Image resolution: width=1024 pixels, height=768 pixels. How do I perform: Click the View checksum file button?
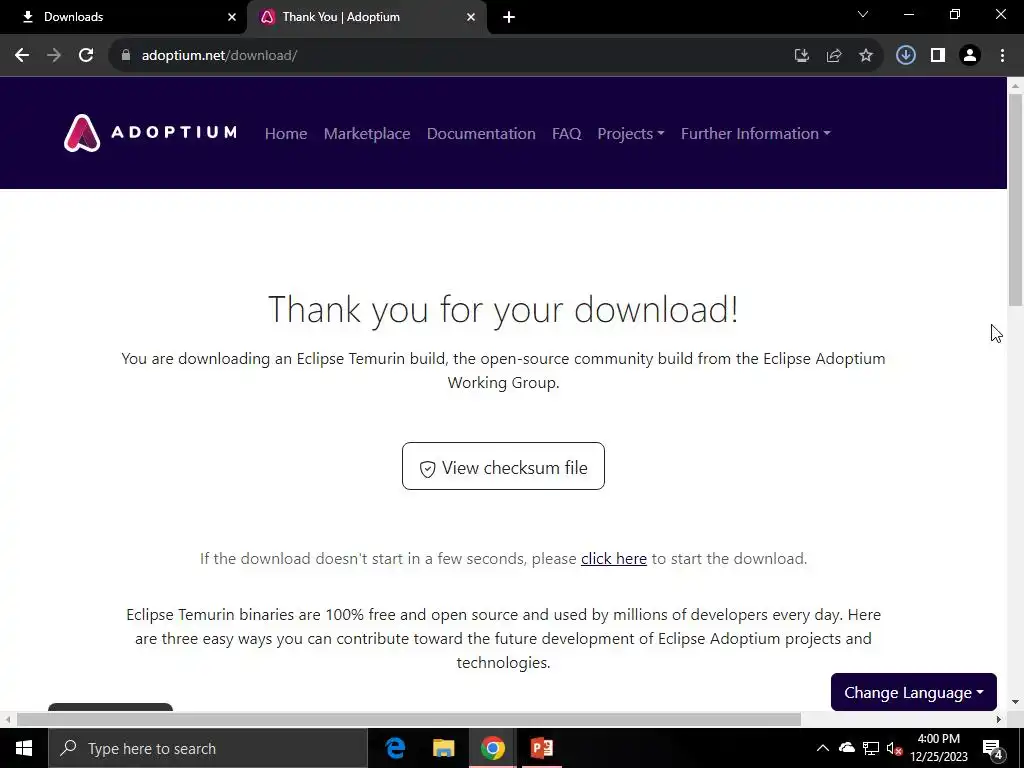coord(504,466)
